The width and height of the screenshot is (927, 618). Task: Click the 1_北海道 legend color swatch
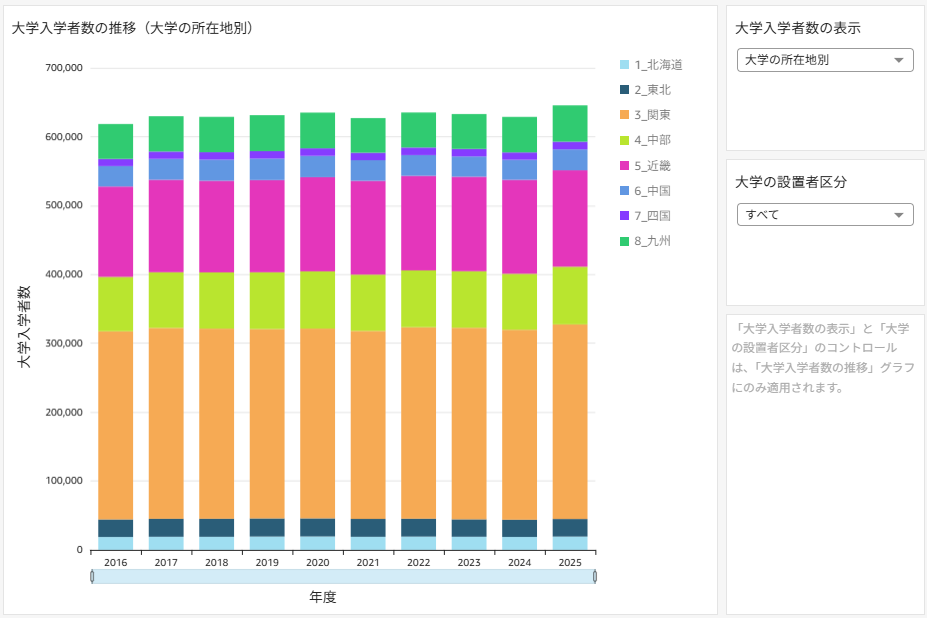click(625, 65)
